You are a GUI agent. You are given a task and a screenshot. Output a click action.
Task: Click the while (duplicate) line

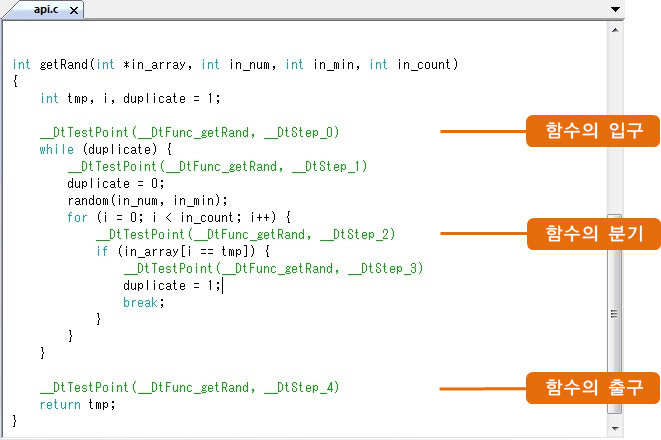click(105, 149)
